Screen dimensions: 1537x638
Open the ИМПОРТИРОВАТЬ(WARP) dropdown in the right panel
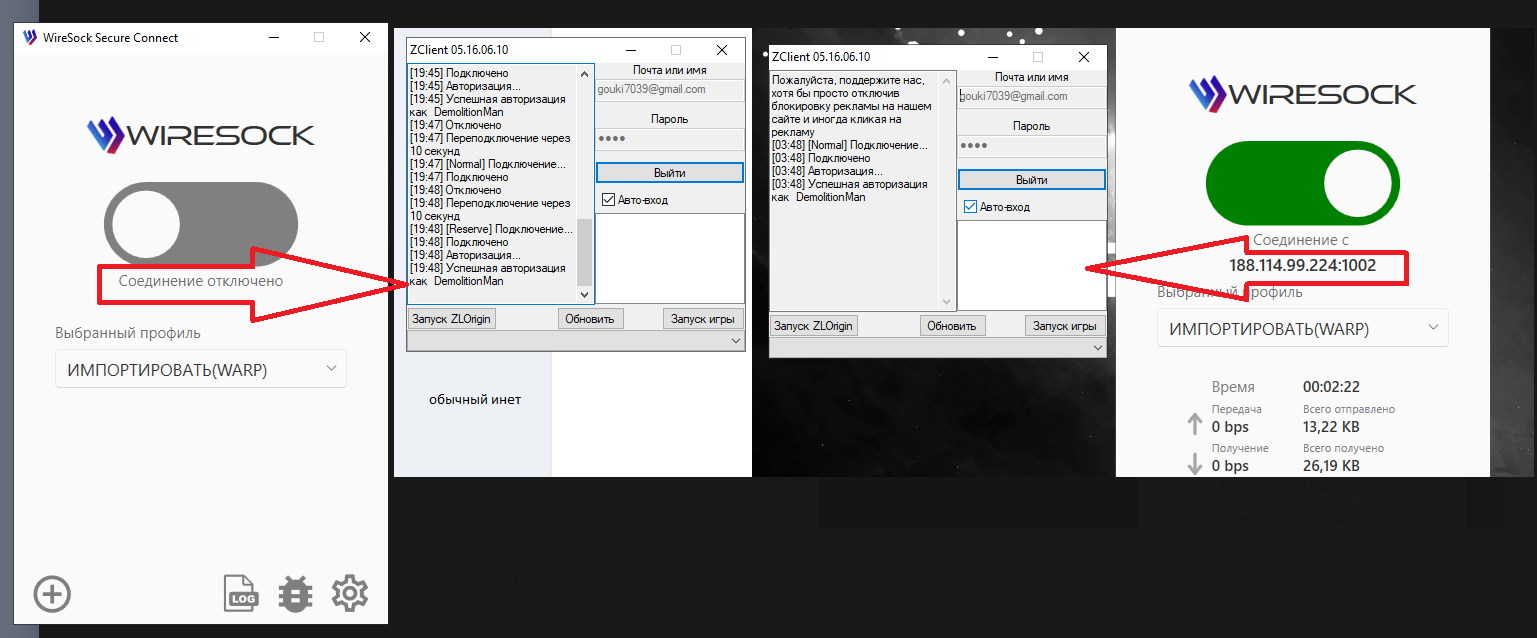(x=1302, y=328)
